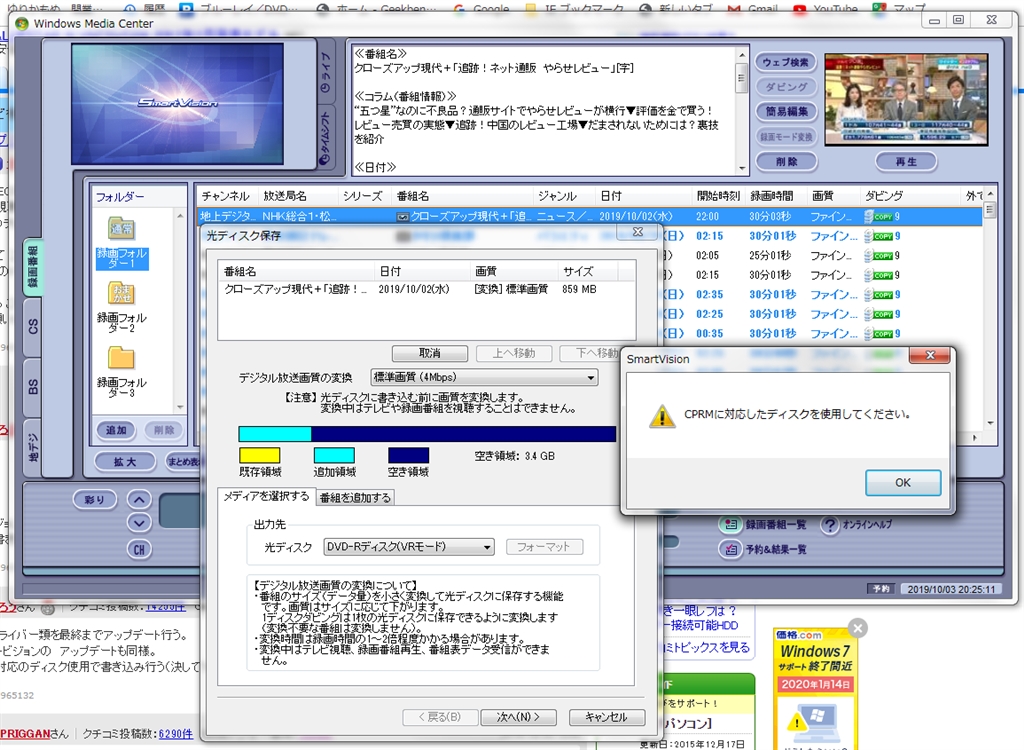Image resolution: width=1024 pixels, height=750 pixels.
Task: Click the PRIGGAN user link in browser
Action: pos(25,734)
